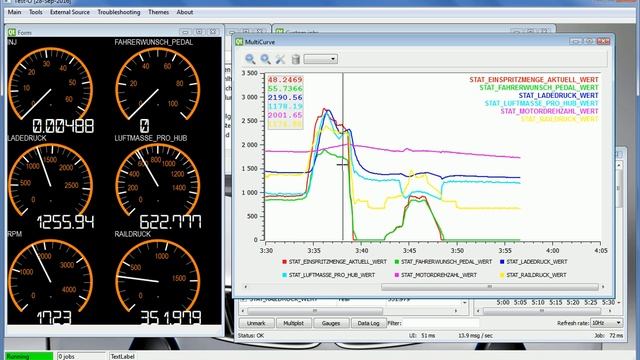Click the Multiplot button
640x360 pixels.
click(x=293, y=323)
